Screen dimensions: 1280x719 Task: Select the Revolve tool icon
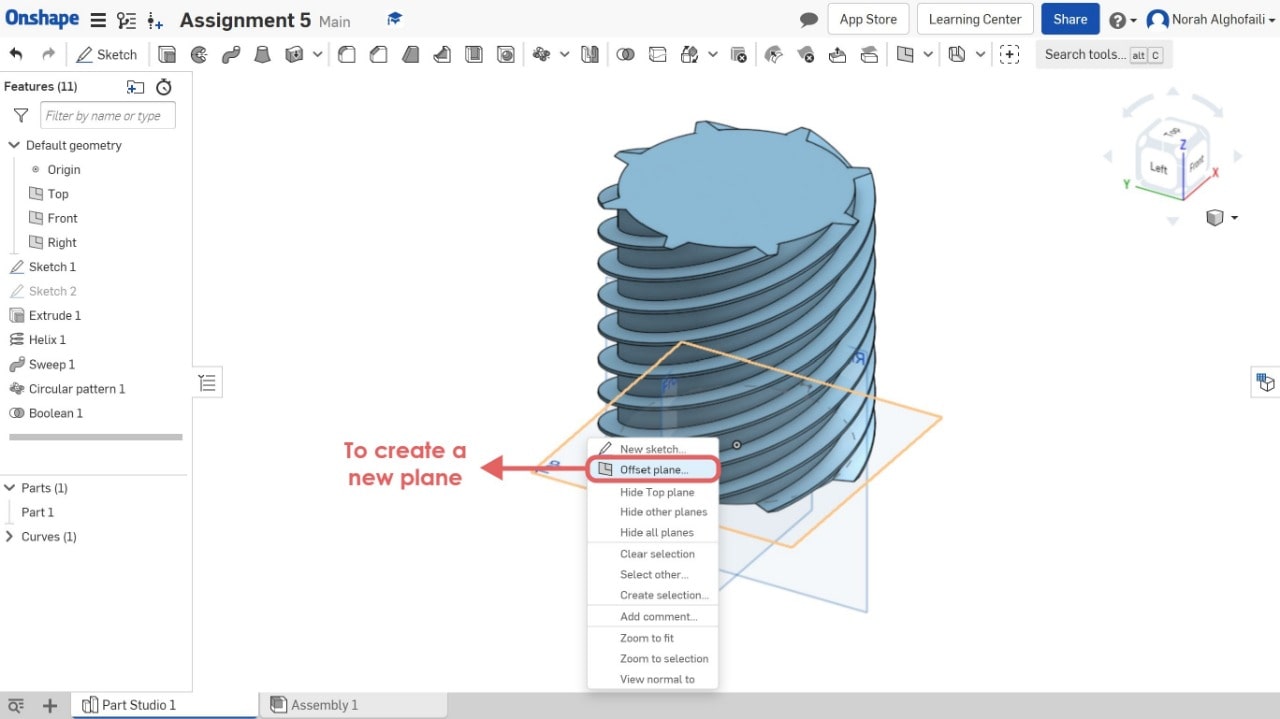pos(199,55)
